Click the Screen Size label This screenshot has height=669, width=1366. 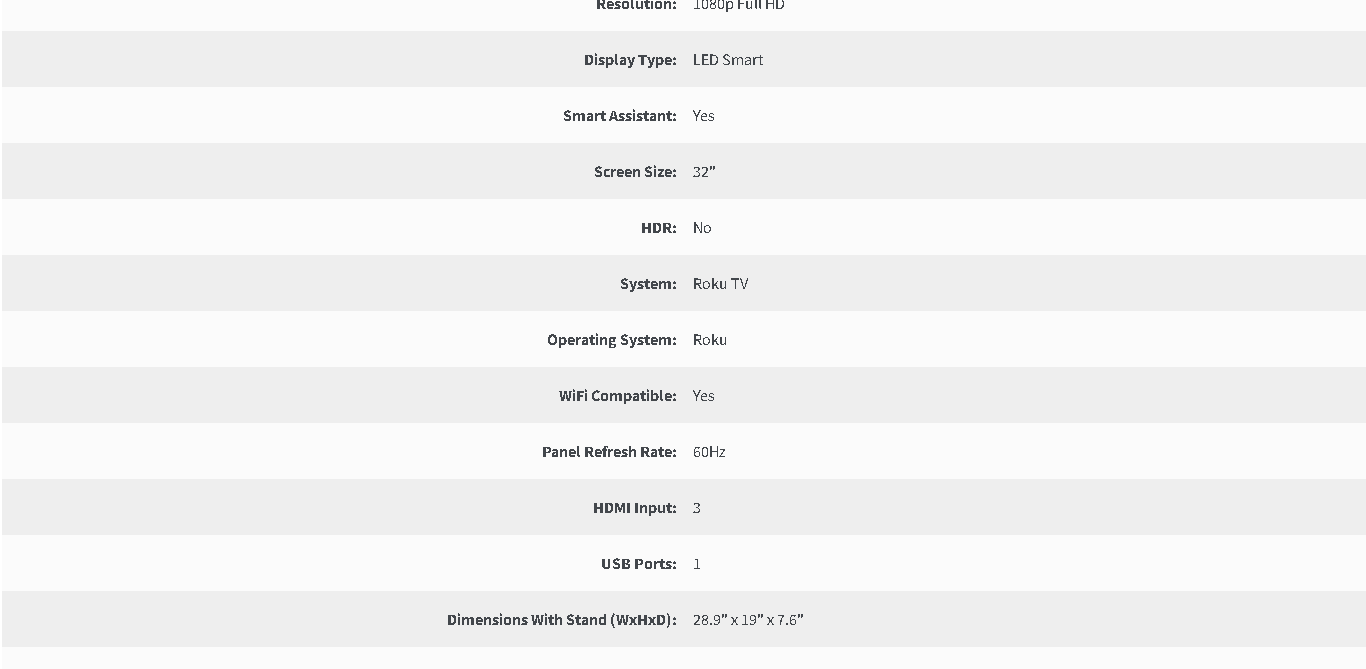point(635,172)
